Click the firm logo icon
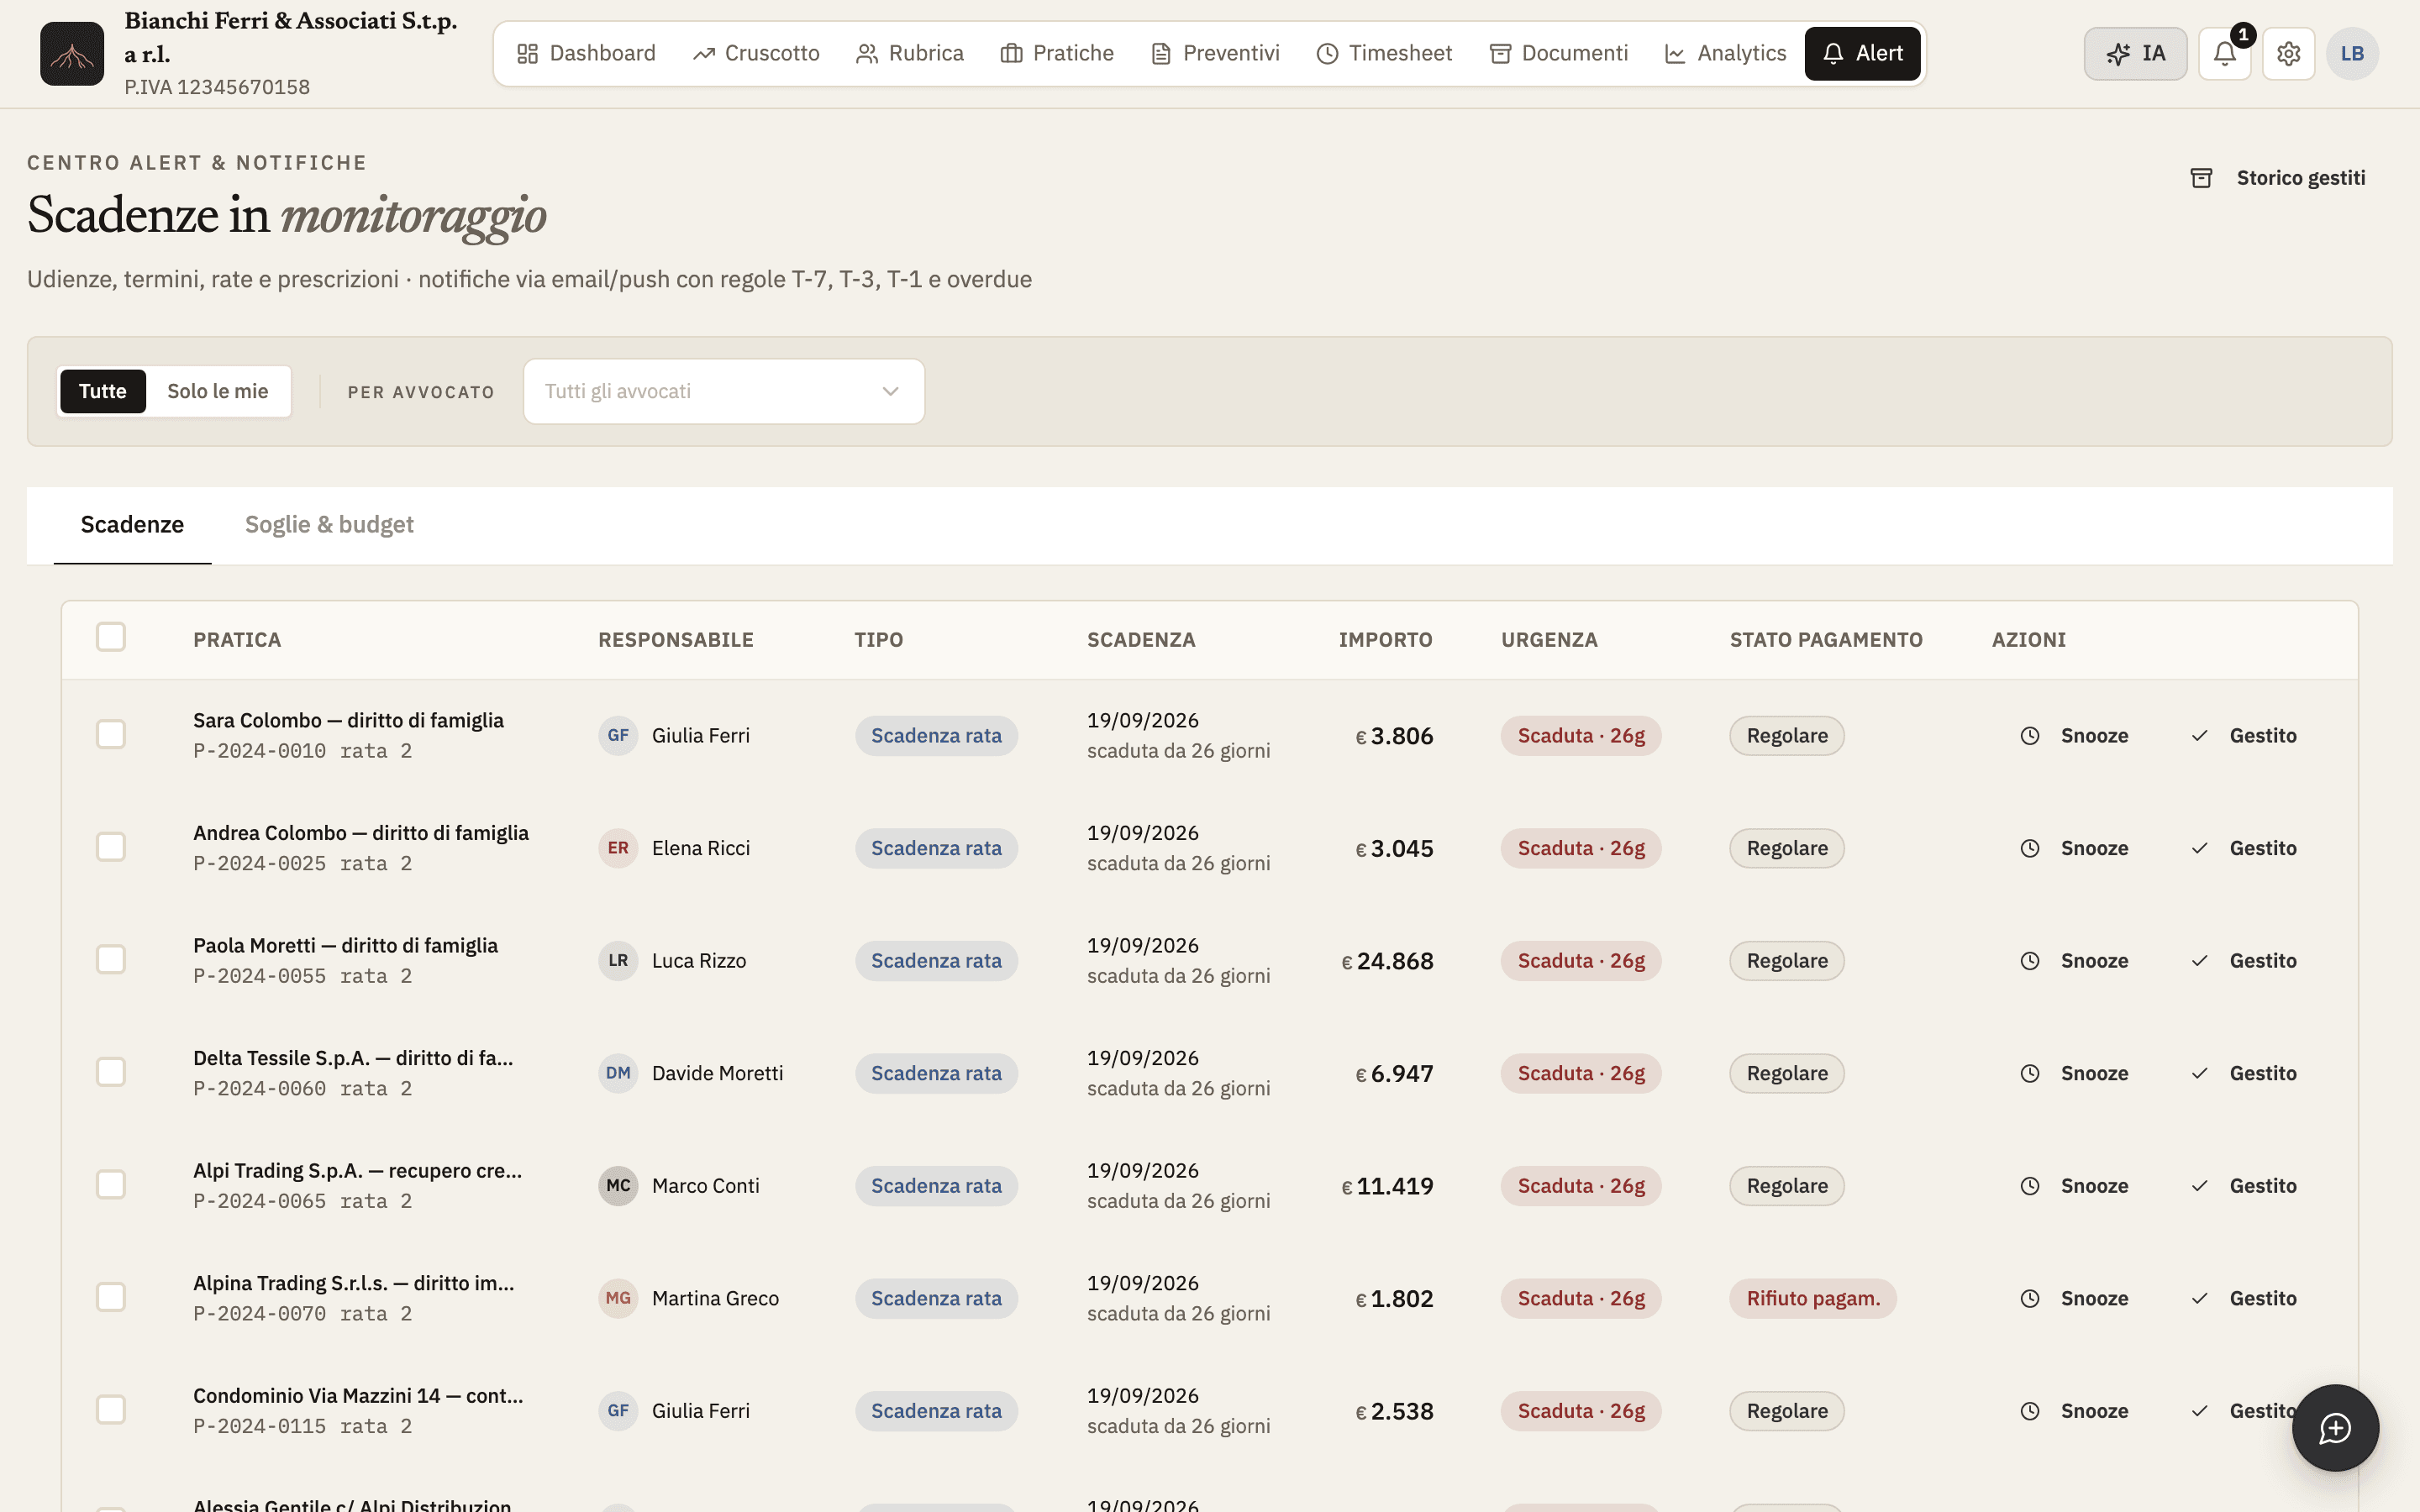Screen dimensions: 2420x1512 tap(72, 54)
